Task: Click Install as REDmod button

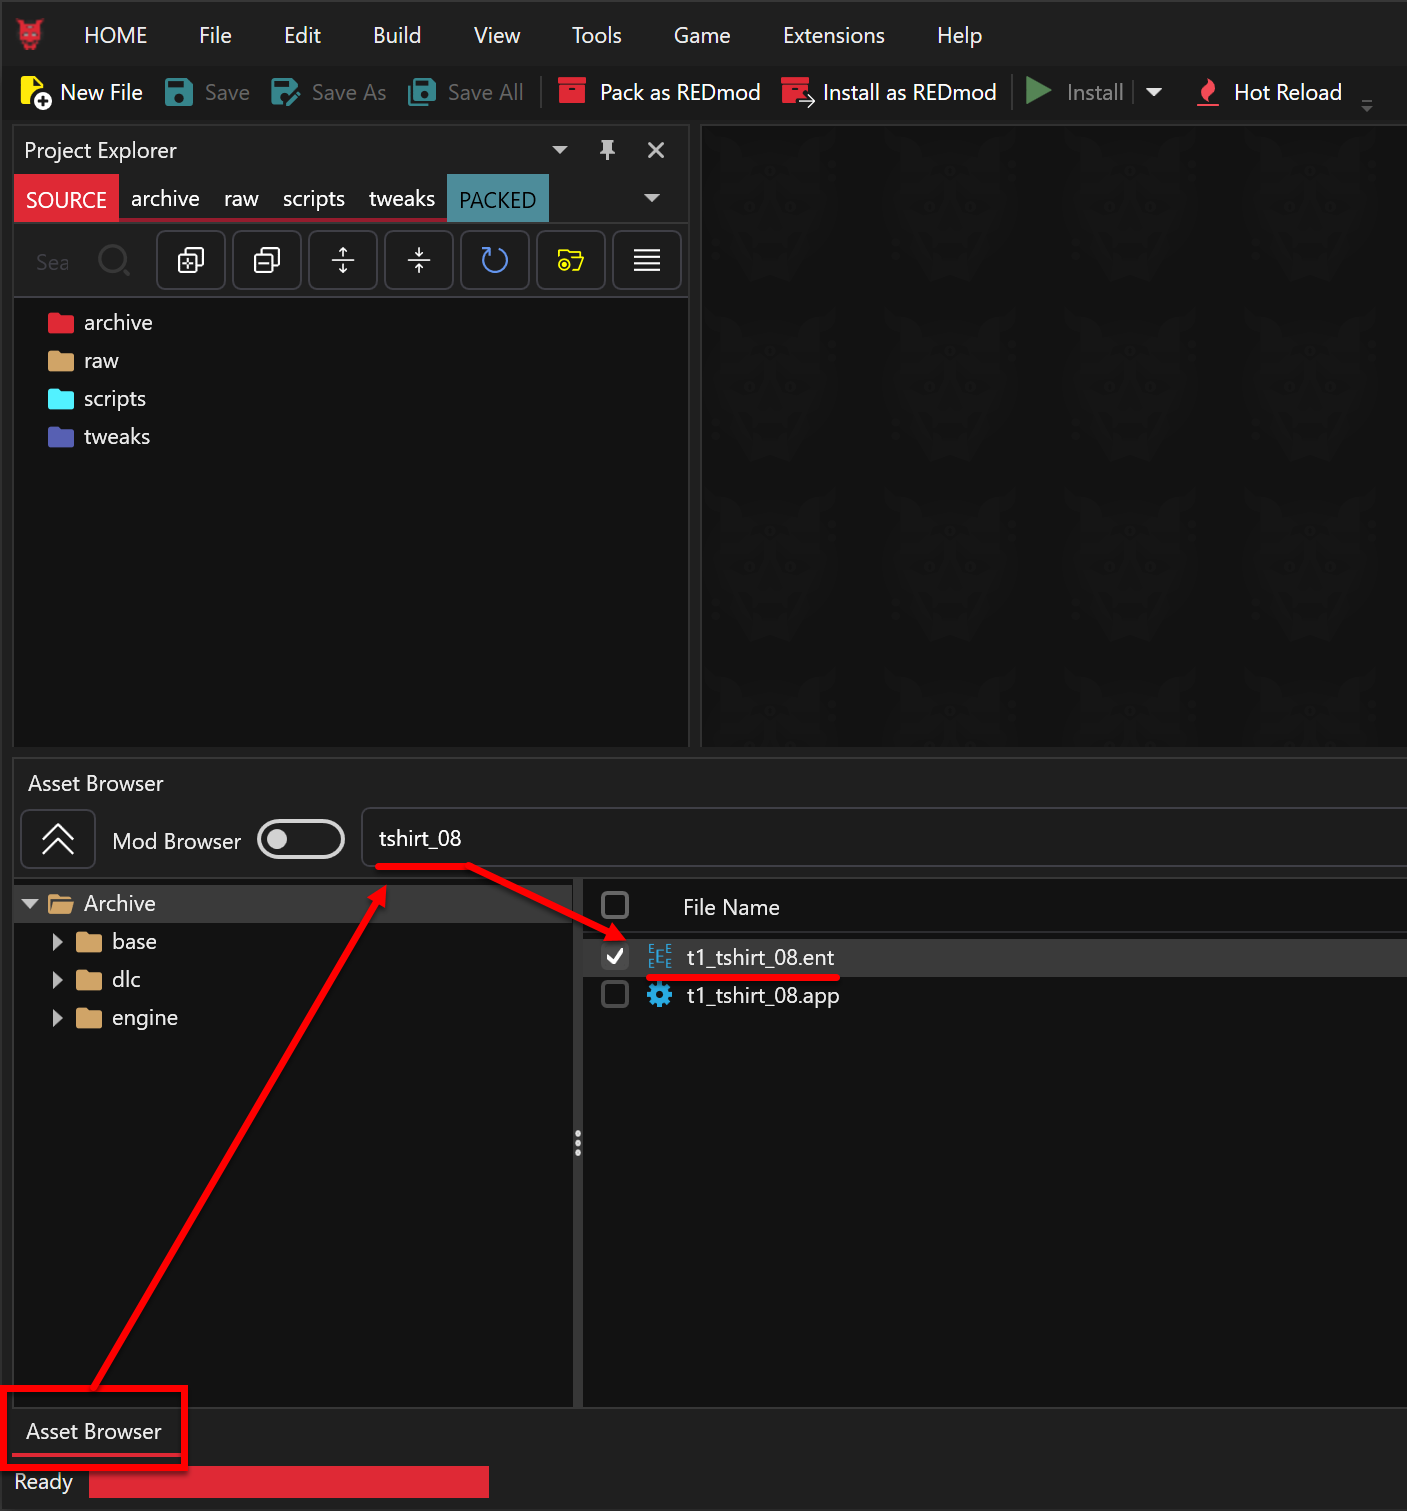Action: click(x=889, y=92)
